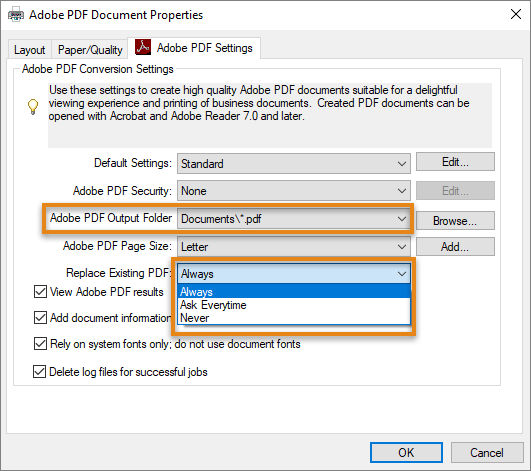Click the Default Settings label
Image resolution: width=531 pixels, height=471 pixels.
tap(133, 163)
